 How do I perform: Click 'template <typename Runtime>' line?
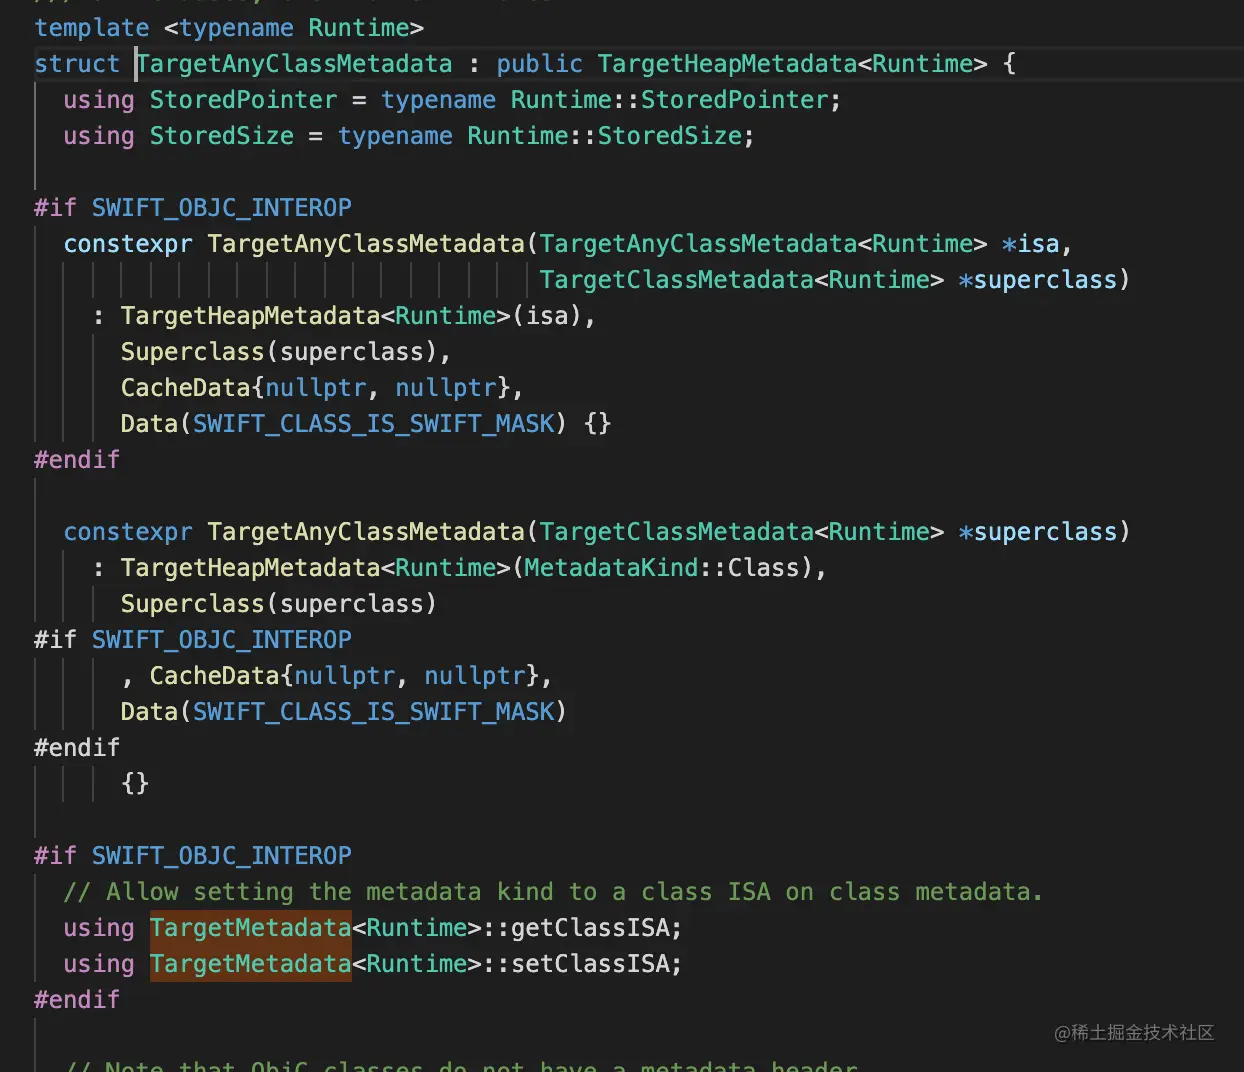point(229,28)
